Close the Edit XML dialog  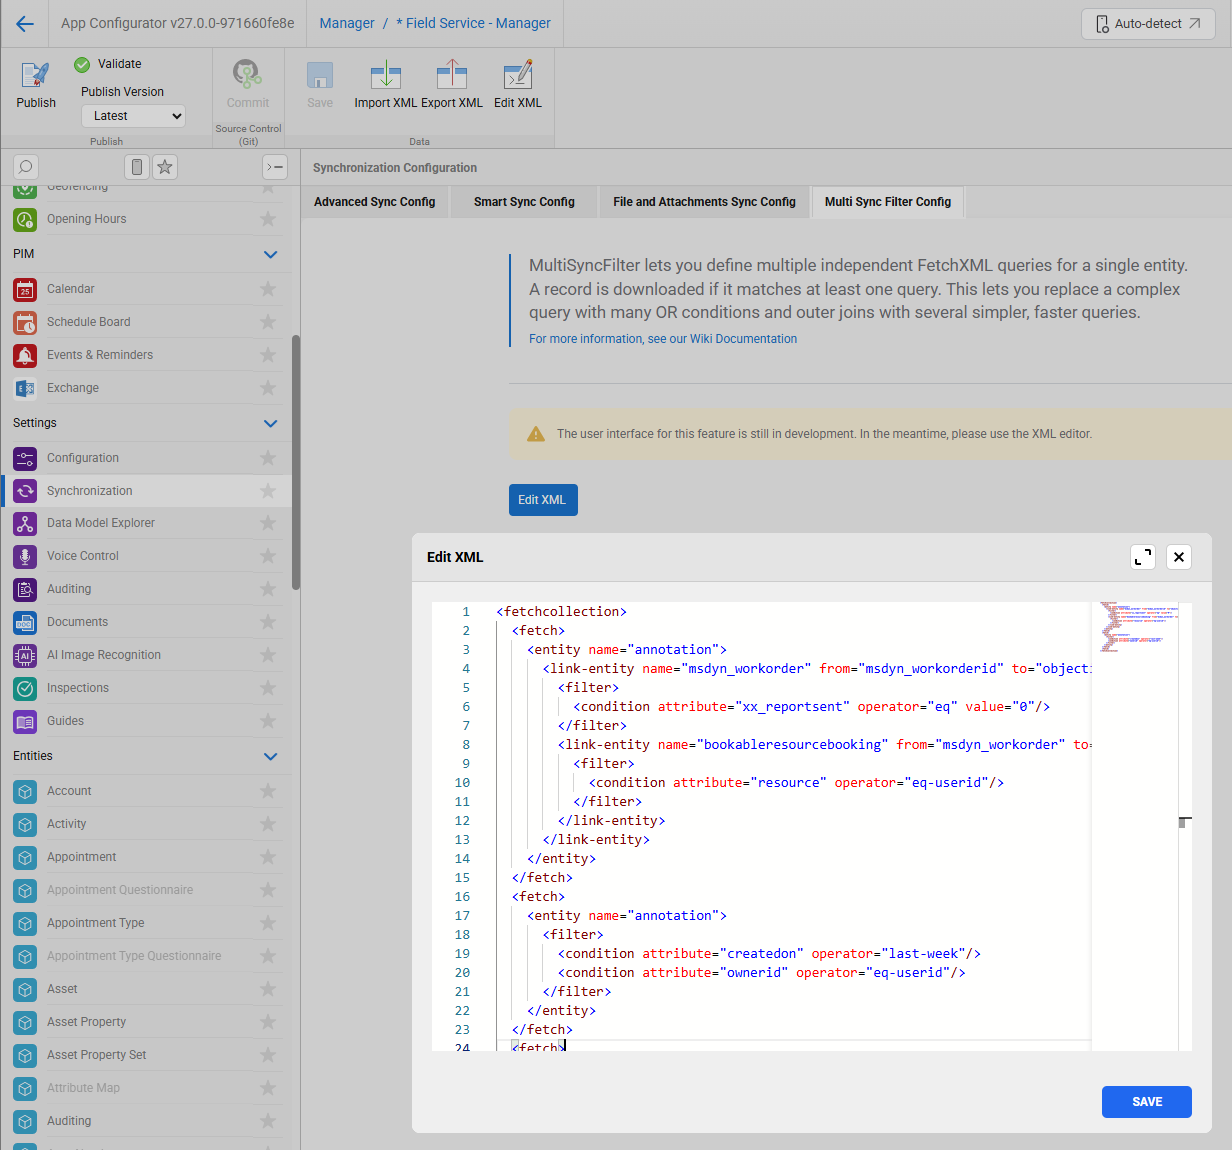(1179, 557)
